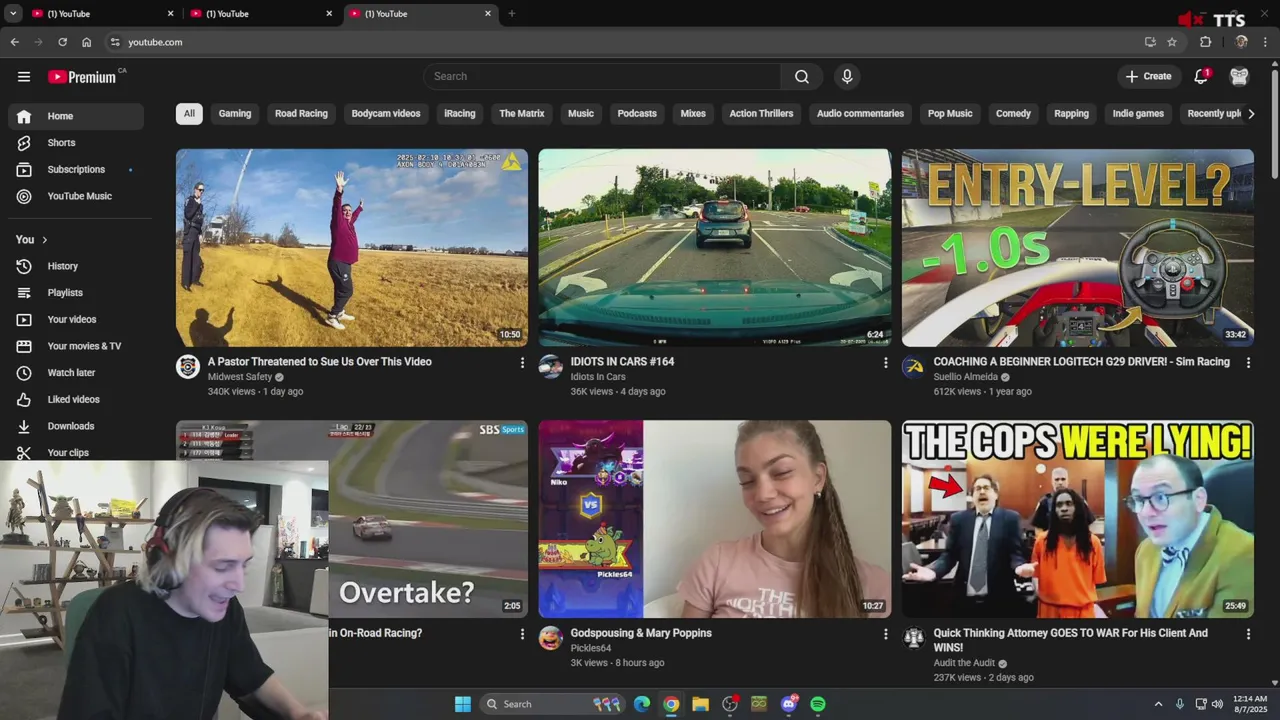Open Liked videos in the sidebar
Screen dimensions: 1280x720
coord(76,400)
